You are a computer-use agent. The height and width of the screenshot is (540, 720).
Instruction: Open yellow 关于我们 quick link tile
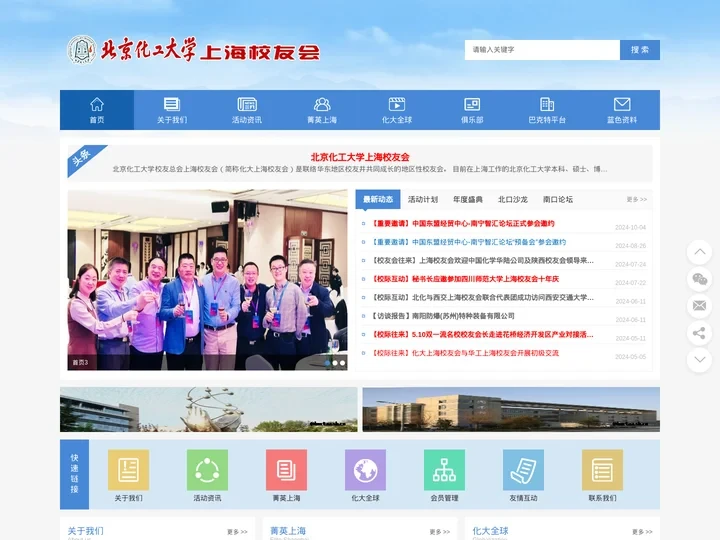point(129,470)
